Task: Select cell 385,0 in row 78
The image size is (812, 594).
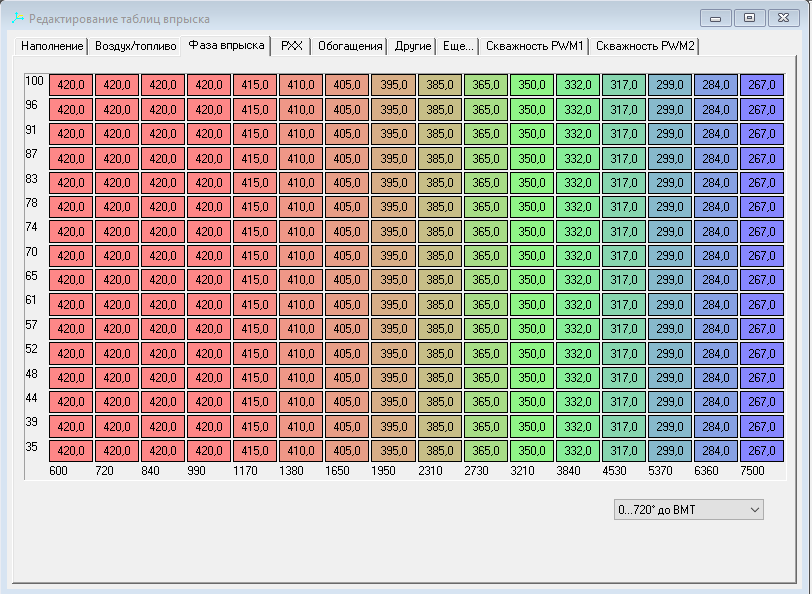Action: [x=439, y=207]
